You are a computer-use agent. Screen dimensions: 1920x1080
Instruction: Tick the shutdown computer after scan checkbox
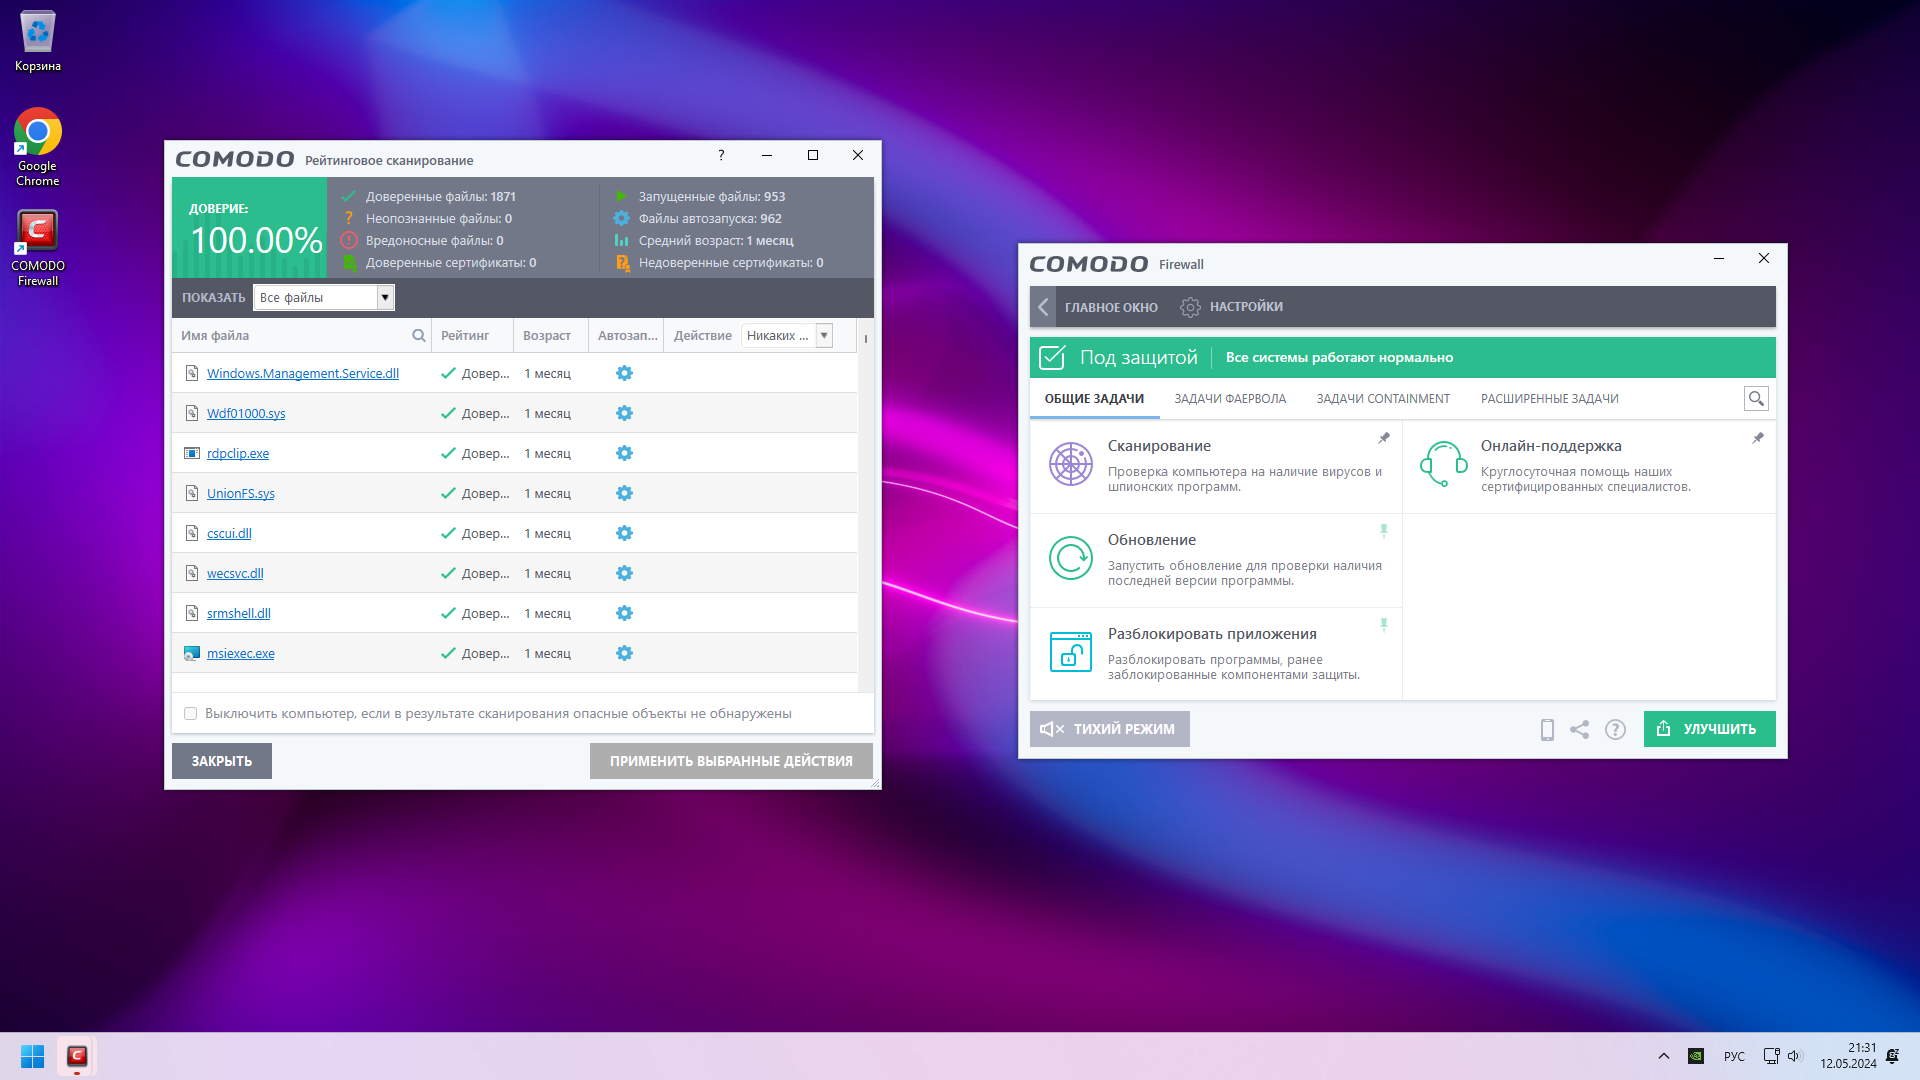(x=191, y=714)
